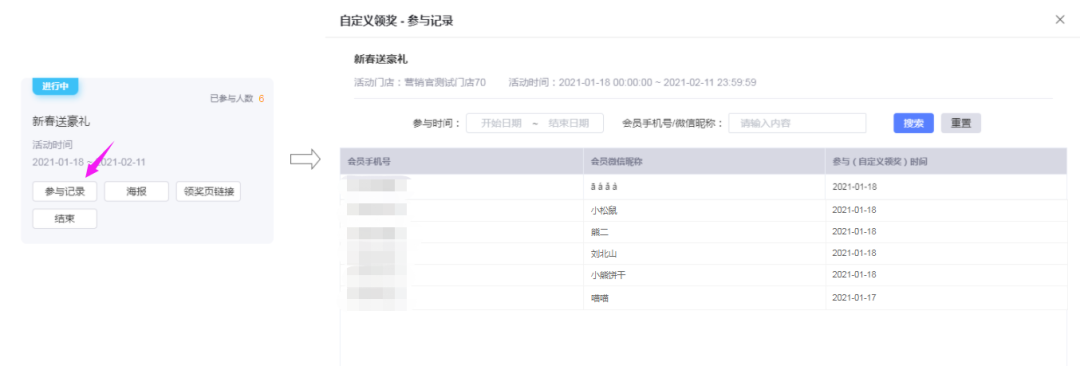Select the date cell in the 熊二 row
This screenshot has height=366, width=1080.
tap(946, 232)
